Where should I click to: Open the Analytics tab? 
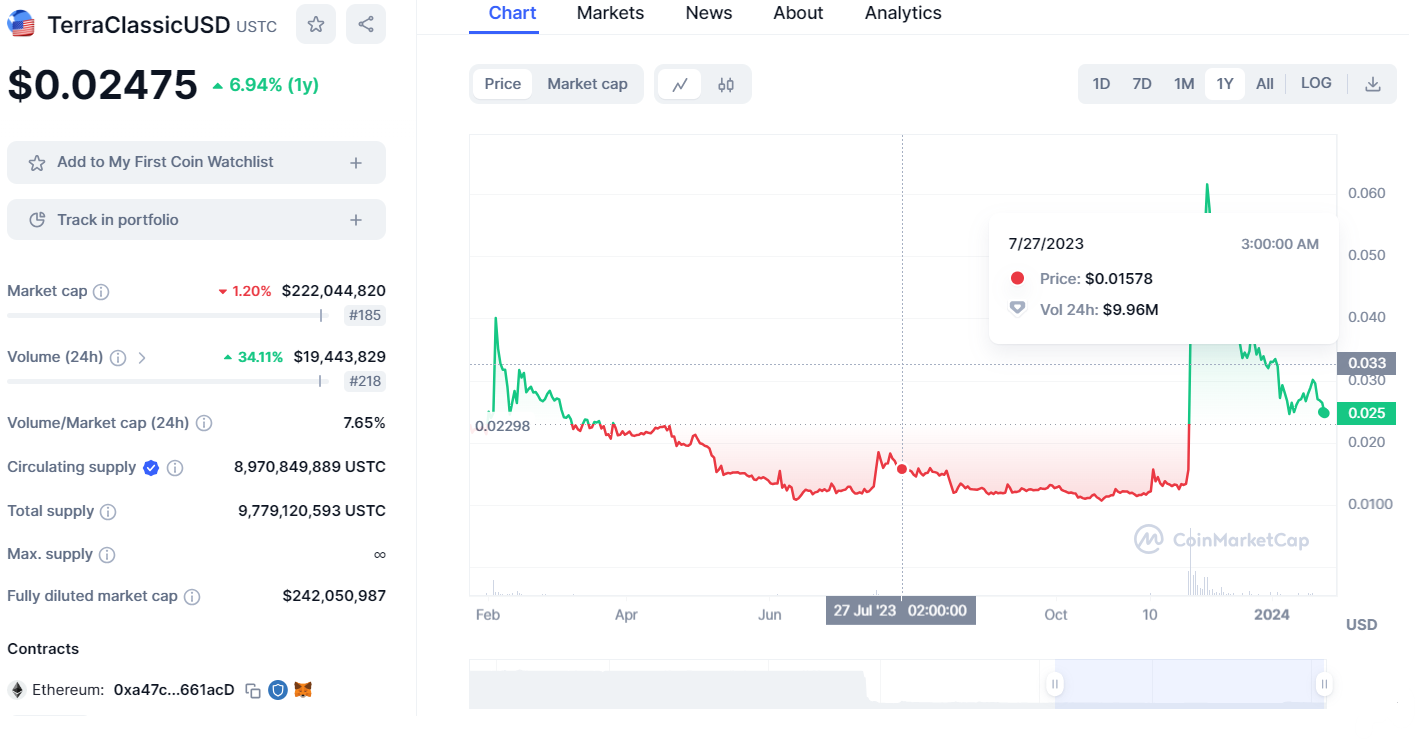[903, 13]
